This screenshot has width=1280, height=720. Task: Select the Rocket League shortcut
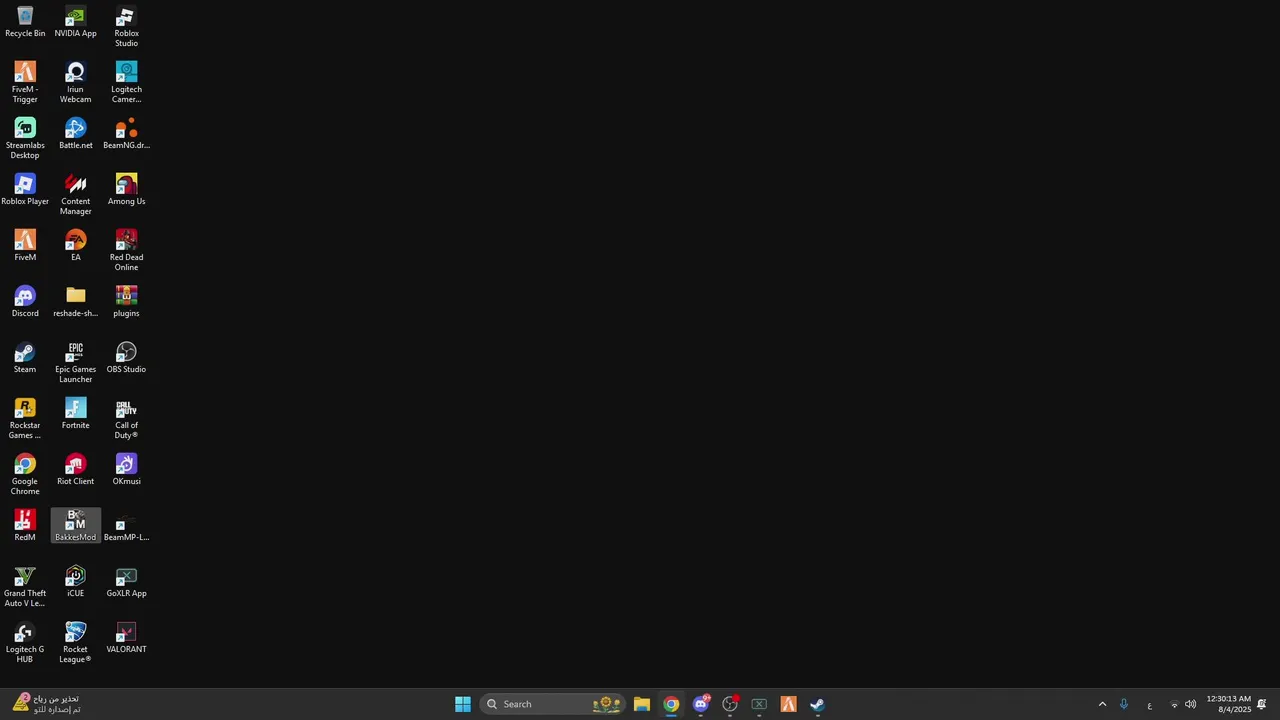75,643
